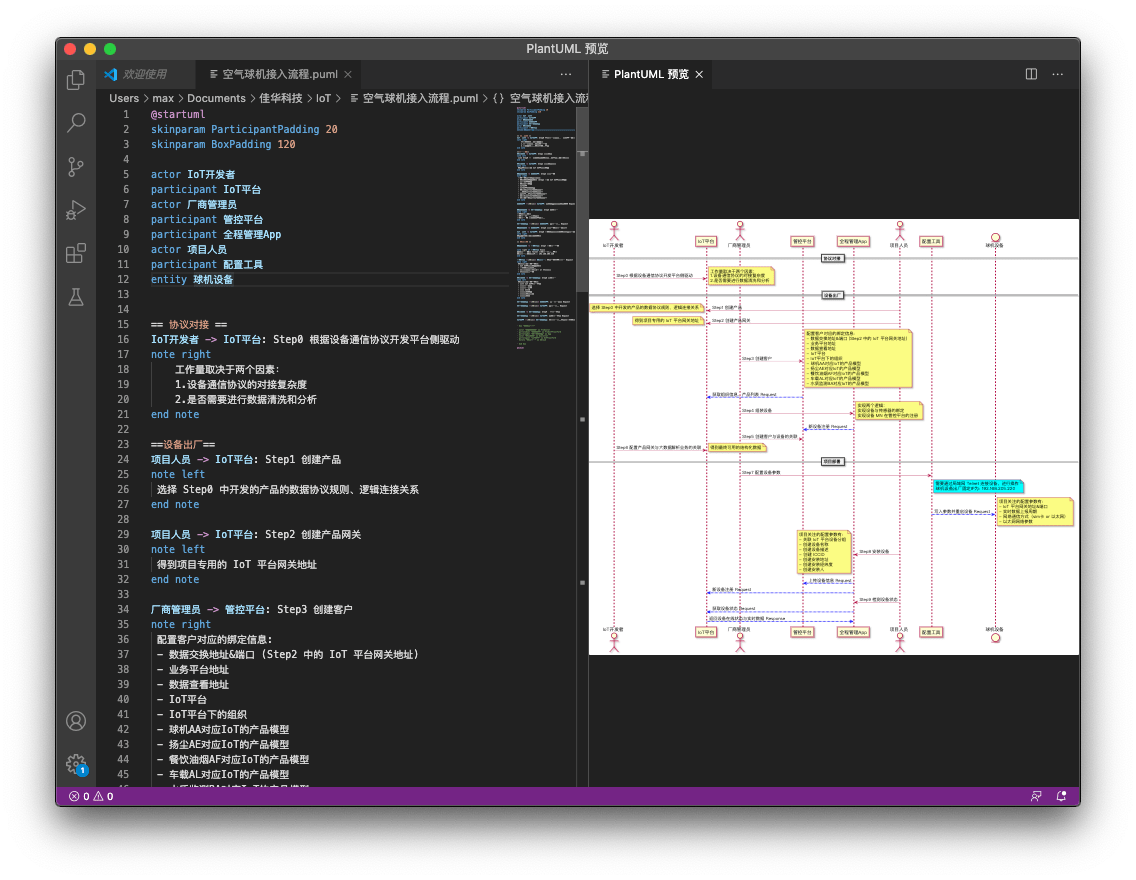Split the PlantUML preview editor
The height and width of the screenshot is (880, 1136).
pos(1031,74)
